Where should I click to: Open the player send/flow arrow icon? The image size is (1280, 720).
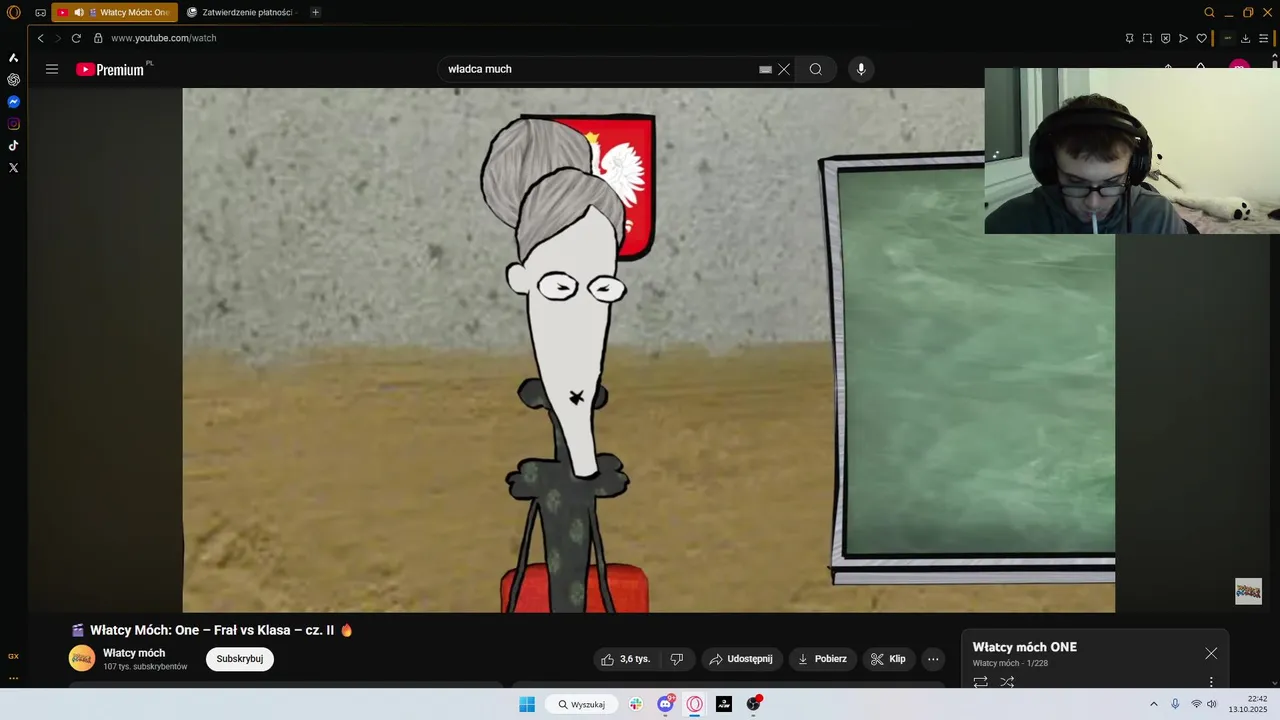[1183, 38]
